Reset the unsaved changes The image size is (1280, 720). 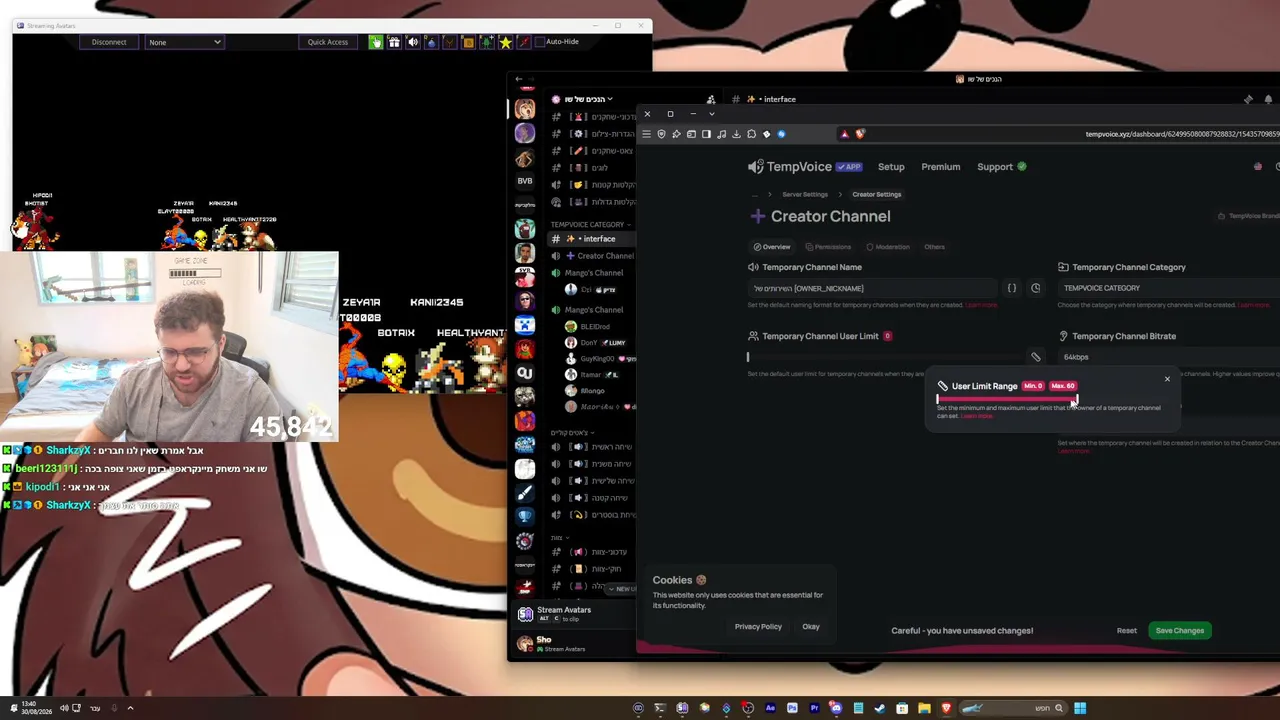point(1126,631)
